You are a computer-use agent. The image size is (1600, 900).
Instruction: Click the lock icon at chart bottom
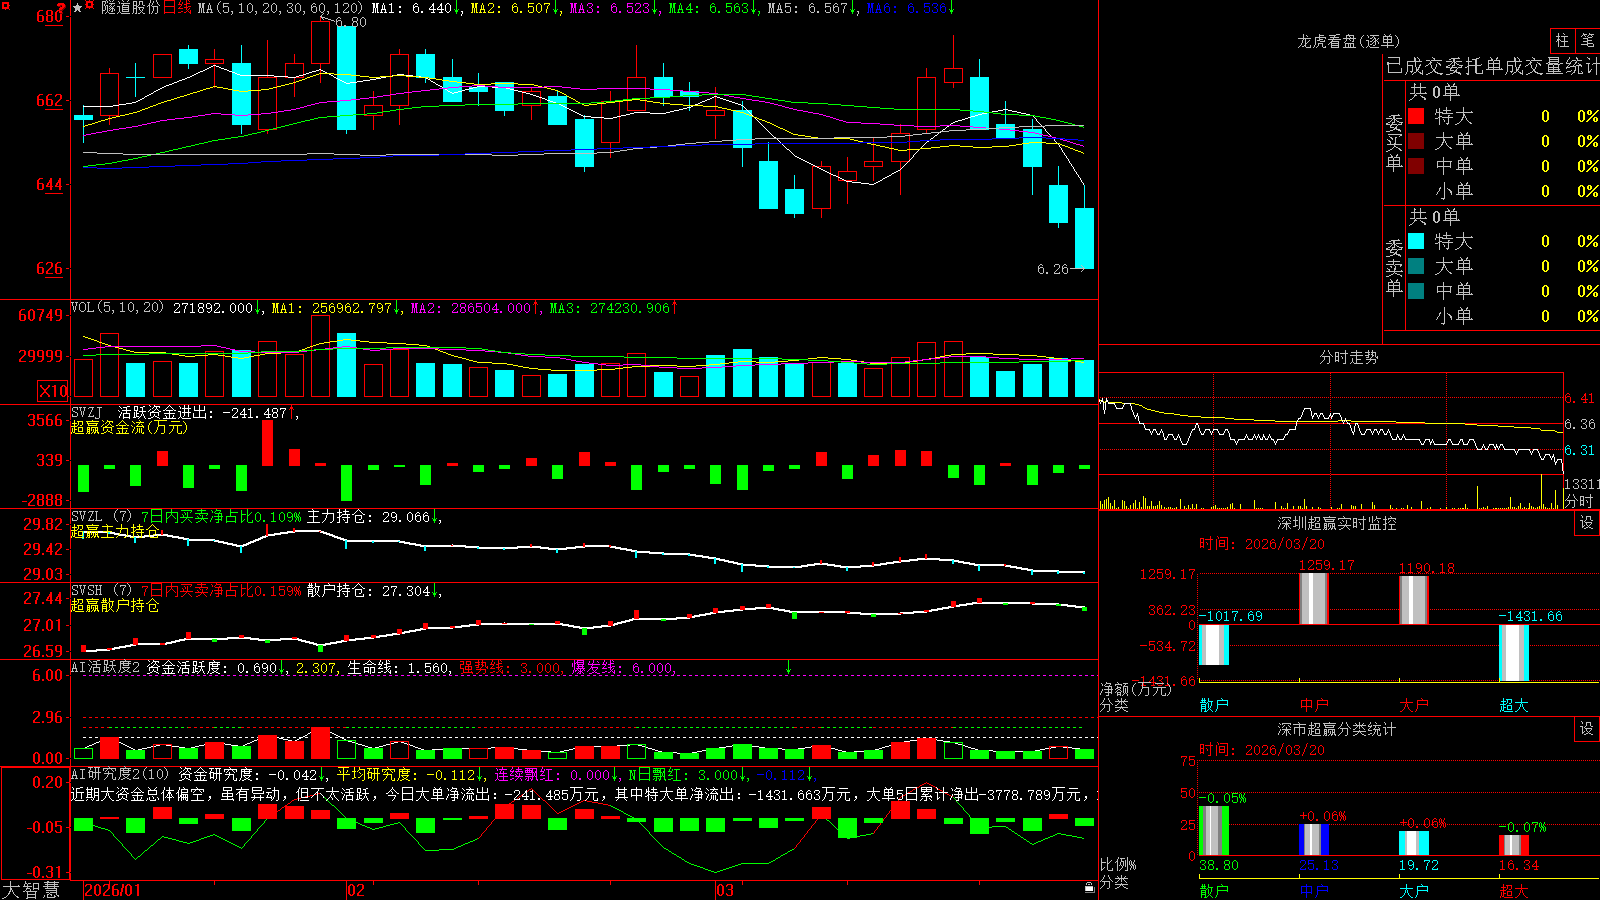tap(1090, 888)
